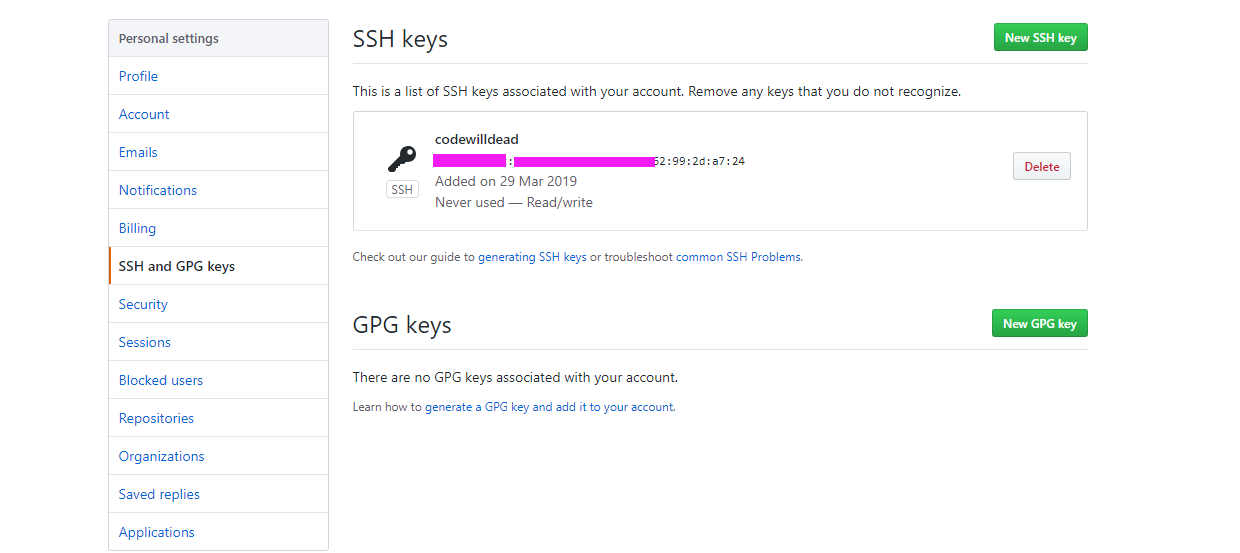Select Saved replies menu item

tap(159, 494)
